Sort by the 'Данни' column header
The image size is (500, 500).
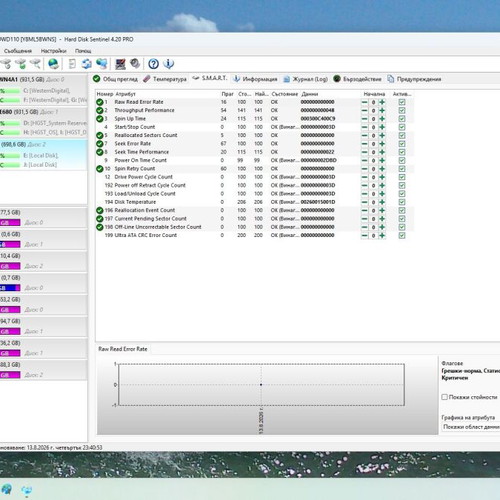pyautogui.click(x=310, y=94)
